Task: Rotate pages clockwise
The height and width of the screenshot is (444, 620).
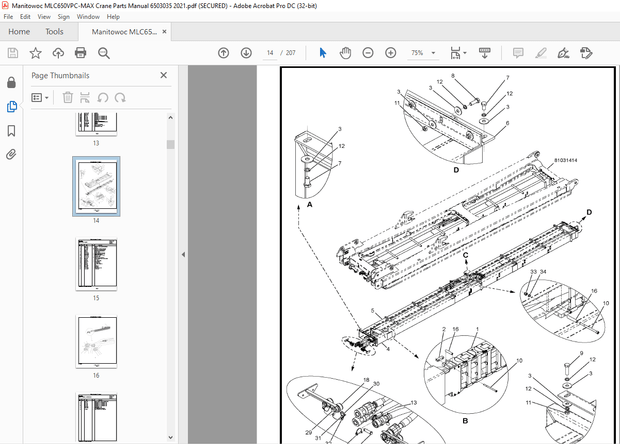Action: (x=120, y=98)
